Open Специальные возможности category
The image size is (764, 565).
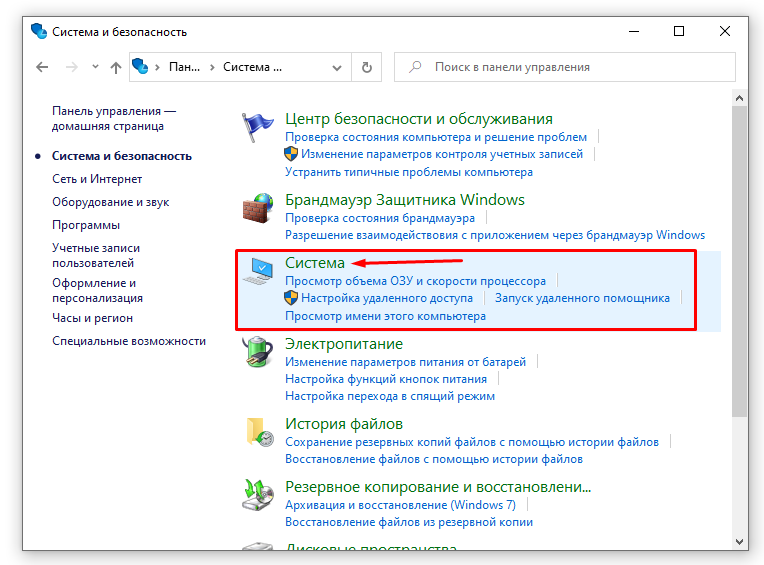129,341
